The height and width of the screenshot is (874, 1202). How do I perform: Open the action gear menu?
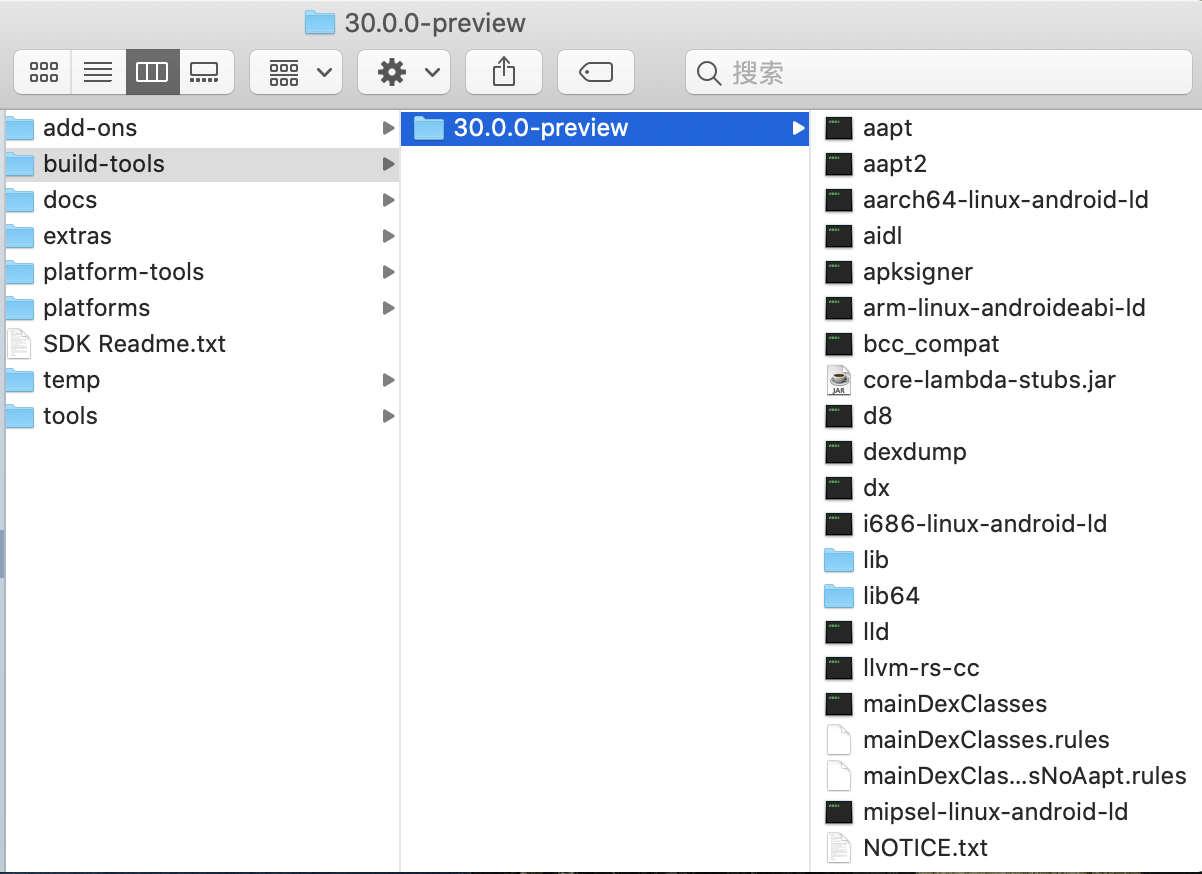[404, 71]
